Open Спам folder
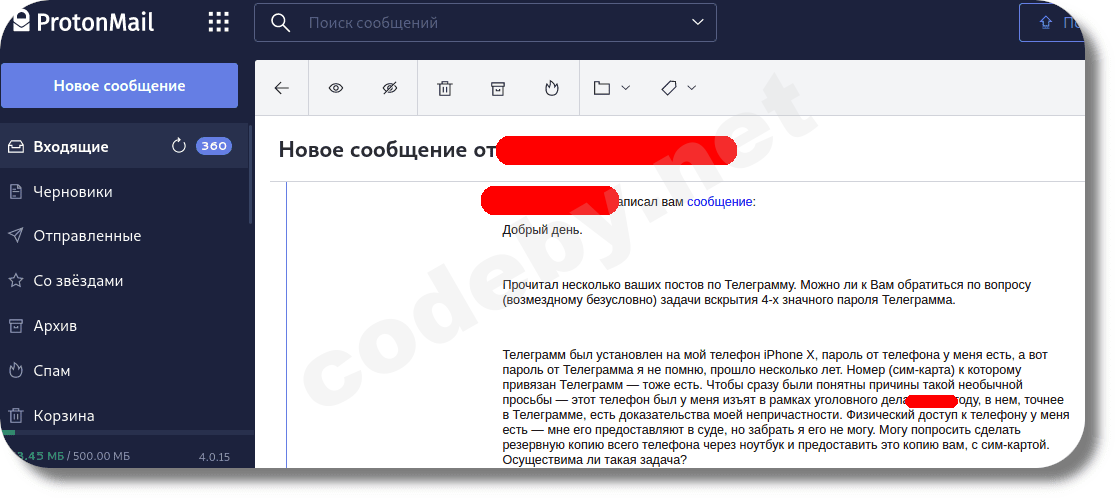 124,371
